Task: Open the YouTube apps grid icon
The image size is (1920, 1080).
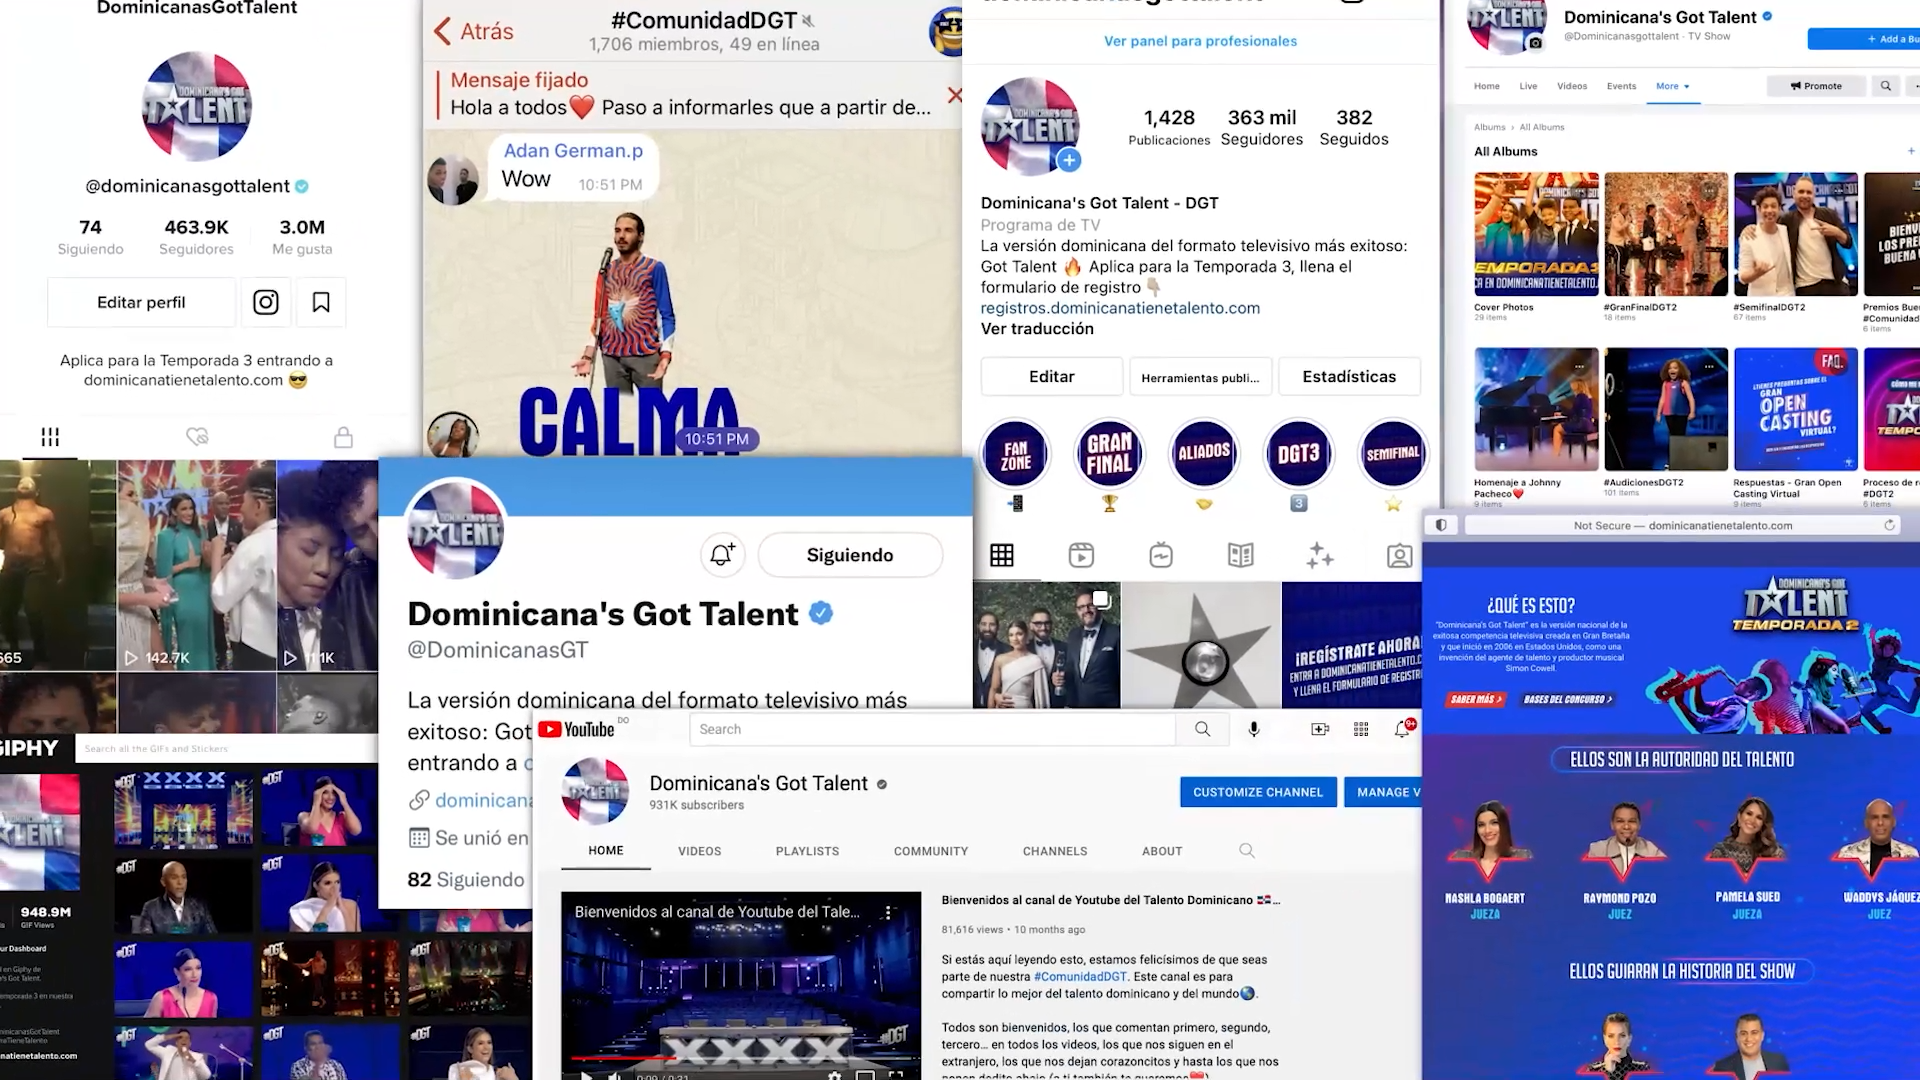Action: click(1361, 729)
